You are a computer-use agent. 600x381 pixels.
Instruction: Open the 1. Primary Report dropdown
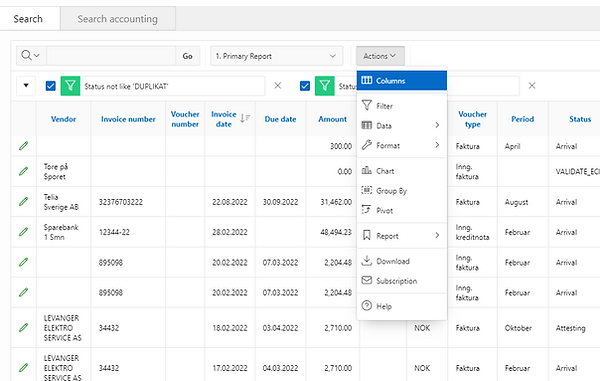(x=276, y=56)
